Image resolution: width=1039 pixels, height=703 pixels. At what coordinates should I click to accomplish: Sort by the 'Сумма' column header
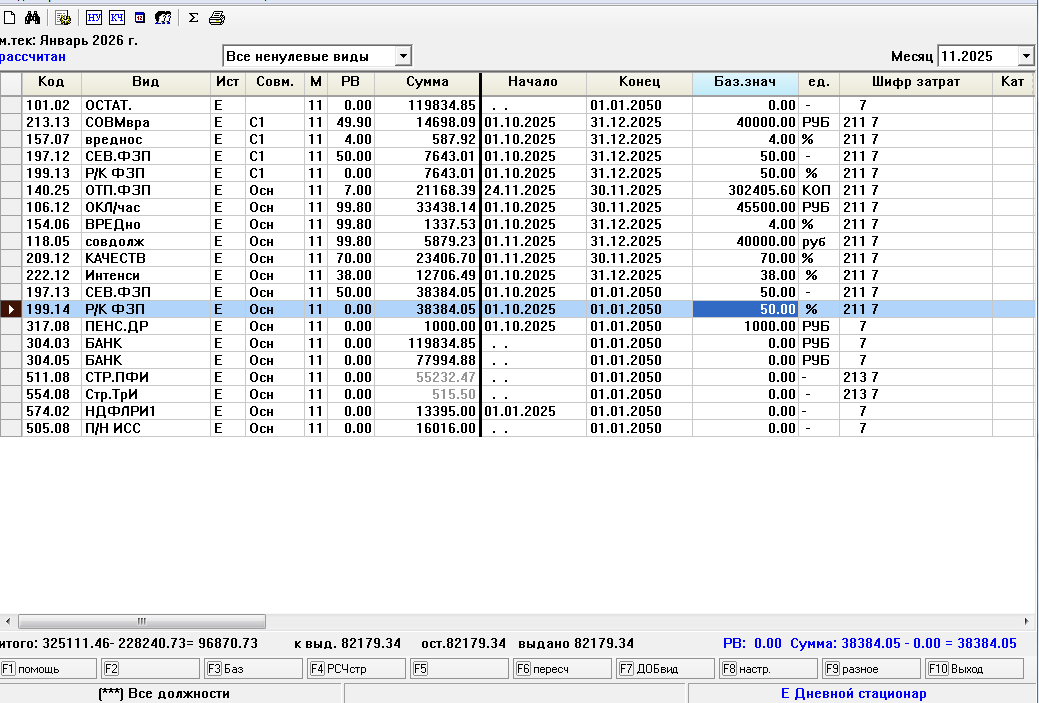(x=427, y=82)
